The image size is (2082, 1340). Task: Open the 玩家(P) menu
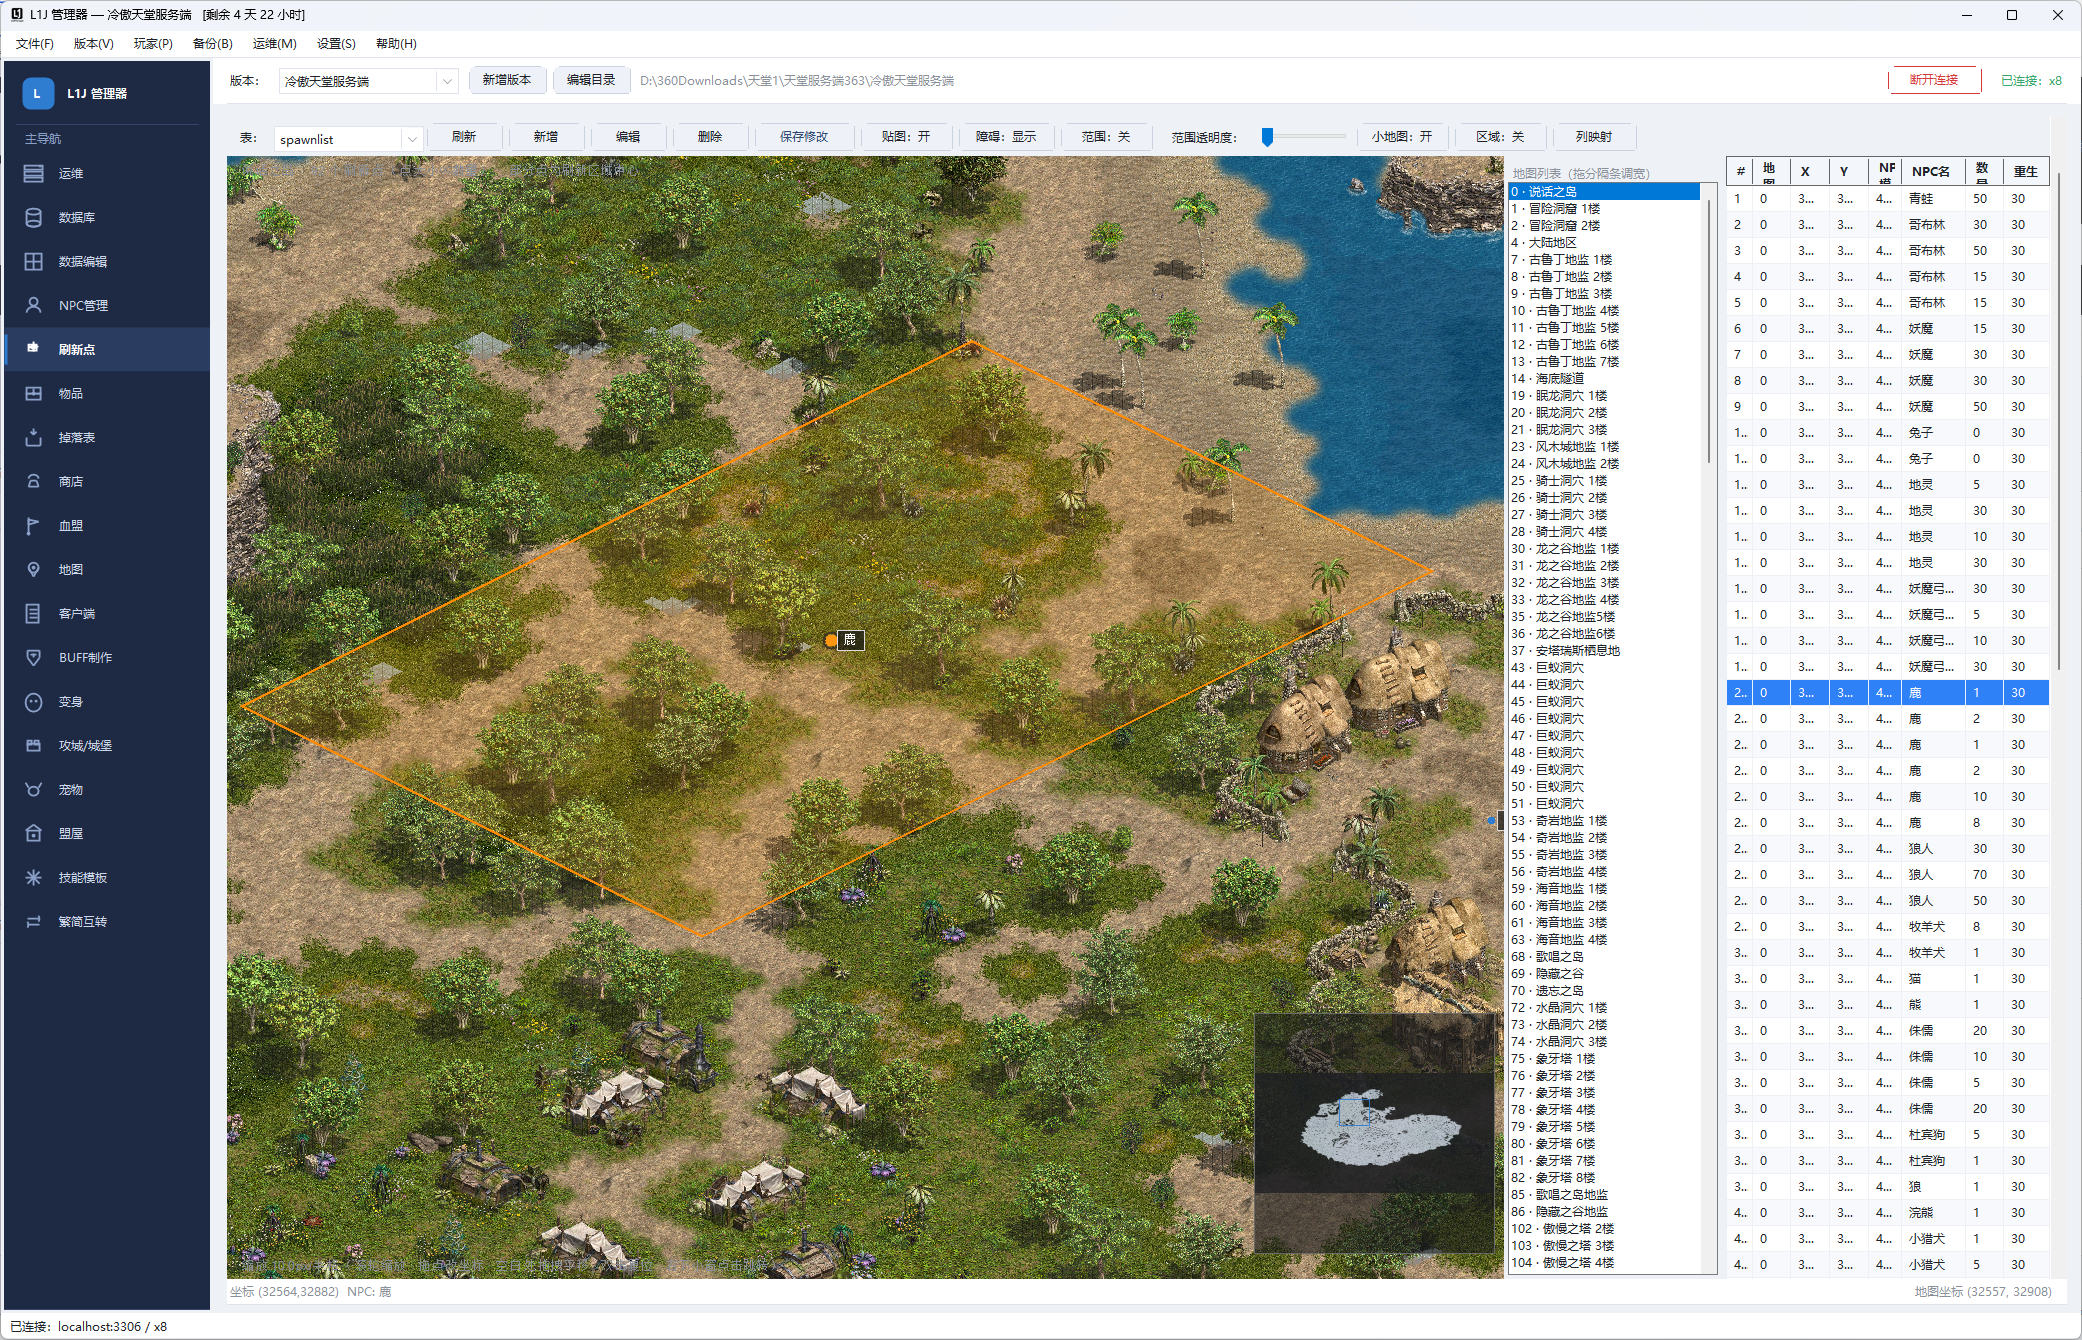click(x=153, y=44)
